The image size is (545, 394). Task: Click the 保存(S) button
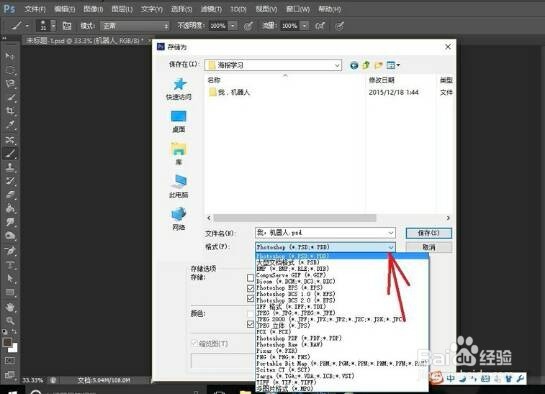(x=429, y=233)
